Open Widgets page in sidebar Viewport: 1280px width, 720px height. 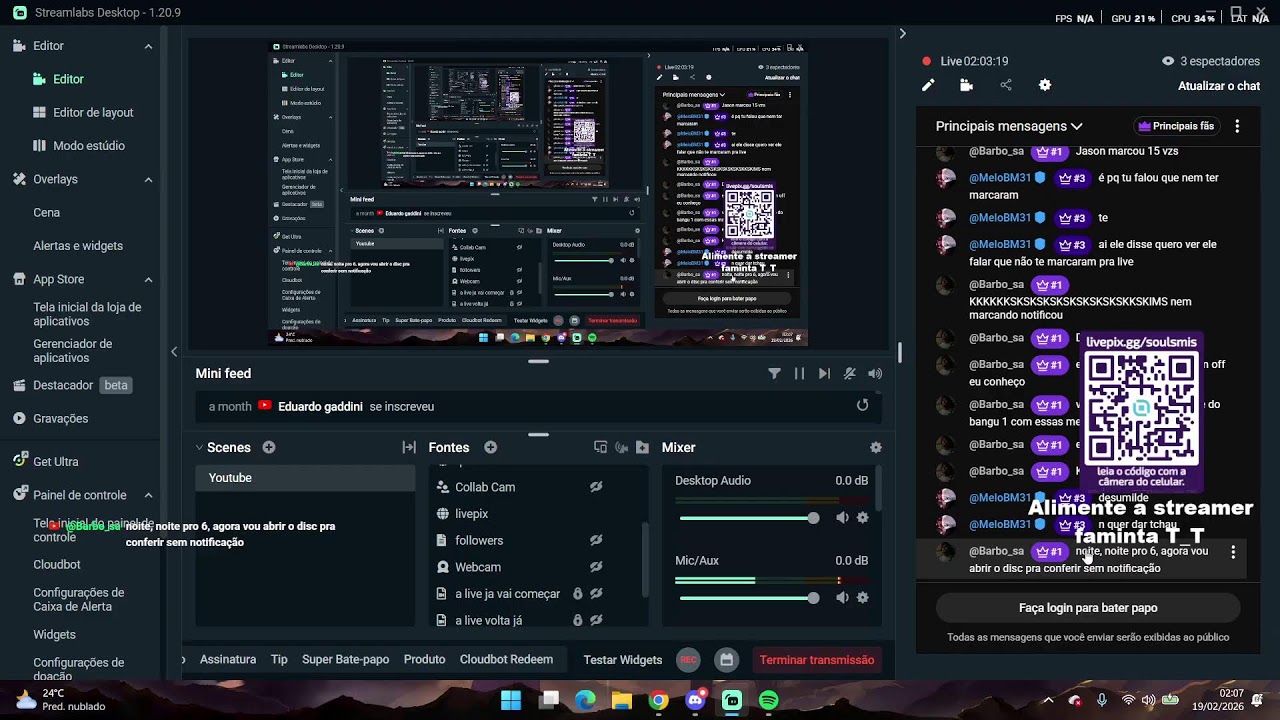(54, 634)
